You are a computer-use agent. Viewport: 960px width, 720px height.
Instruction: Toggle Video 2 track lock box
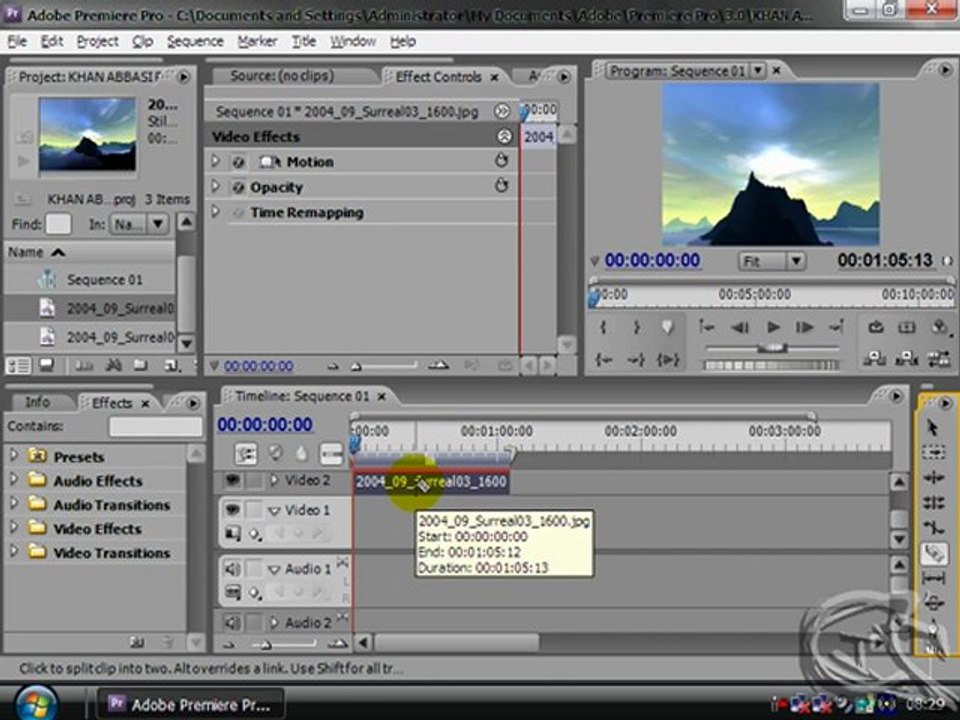point(253,481)
